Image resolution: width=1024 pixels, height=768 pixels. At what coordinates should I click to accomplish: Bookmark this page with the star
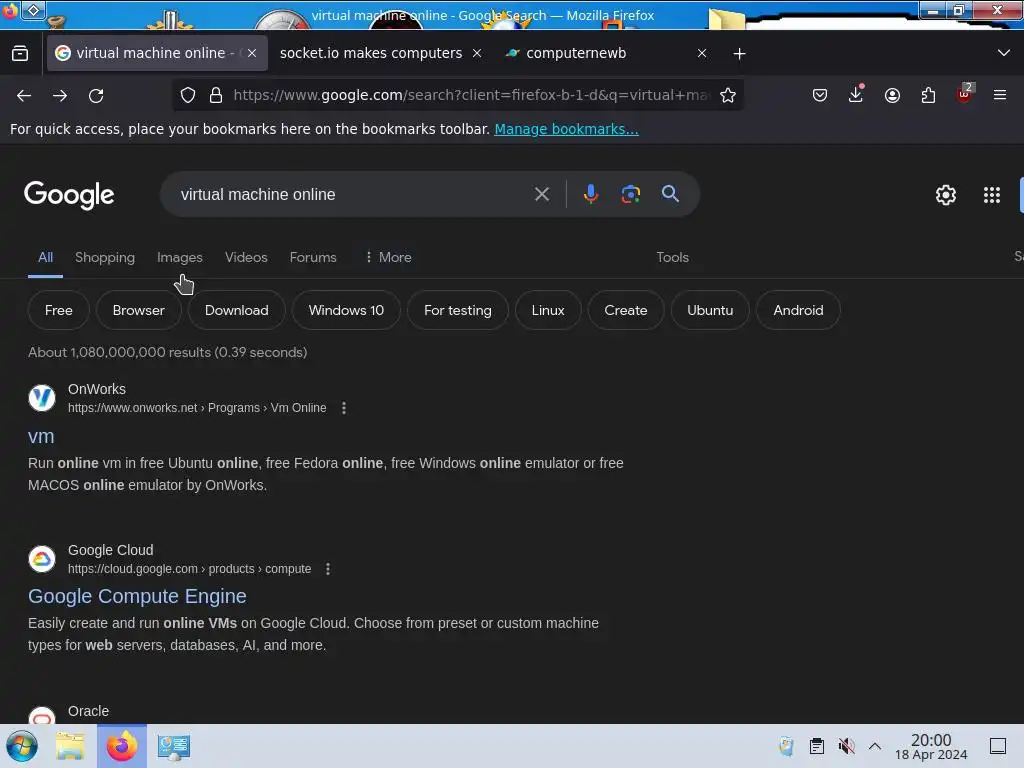click(728, 95)
